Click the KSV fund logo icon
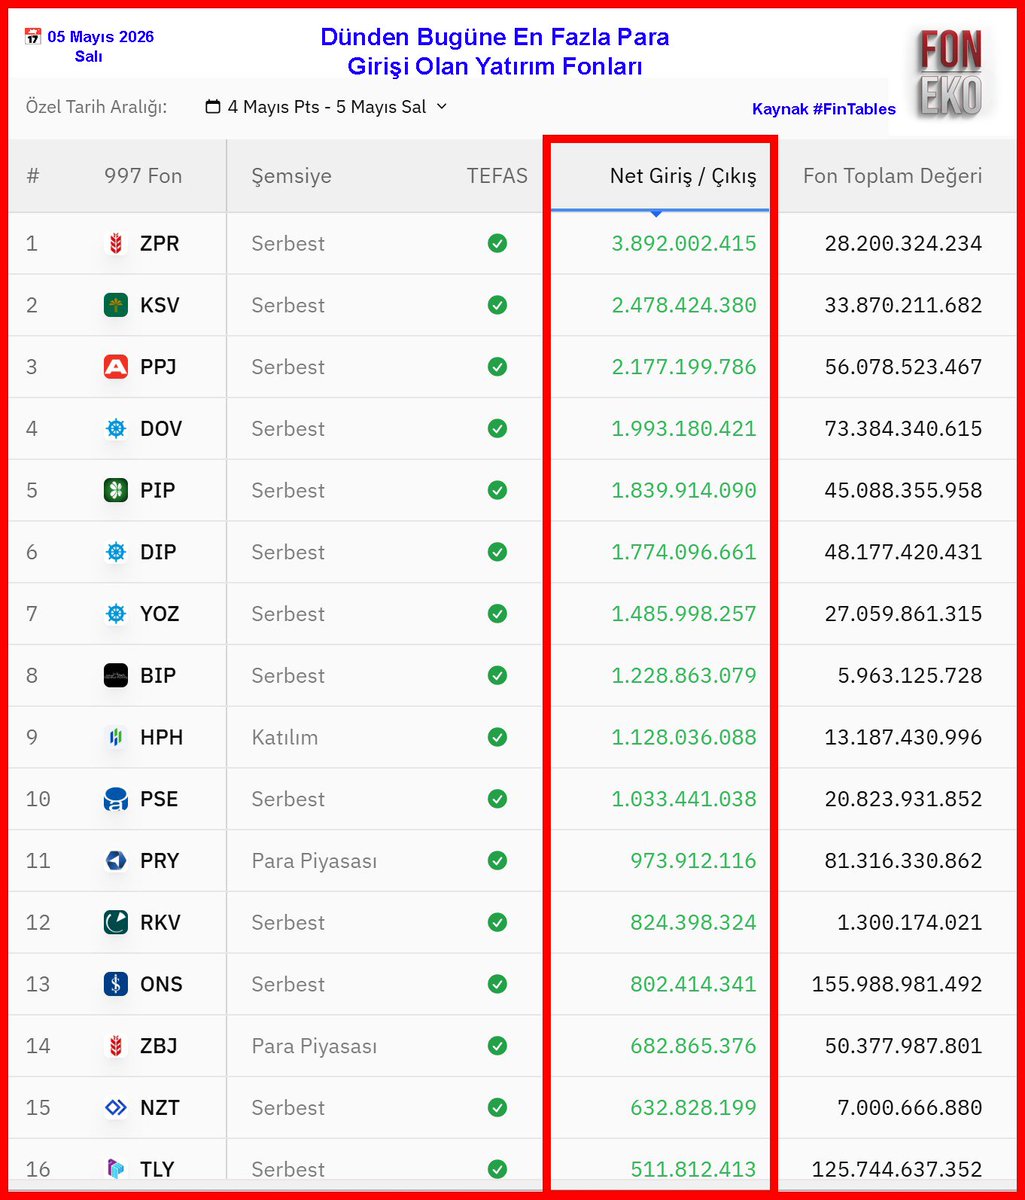 pos(116,305)
